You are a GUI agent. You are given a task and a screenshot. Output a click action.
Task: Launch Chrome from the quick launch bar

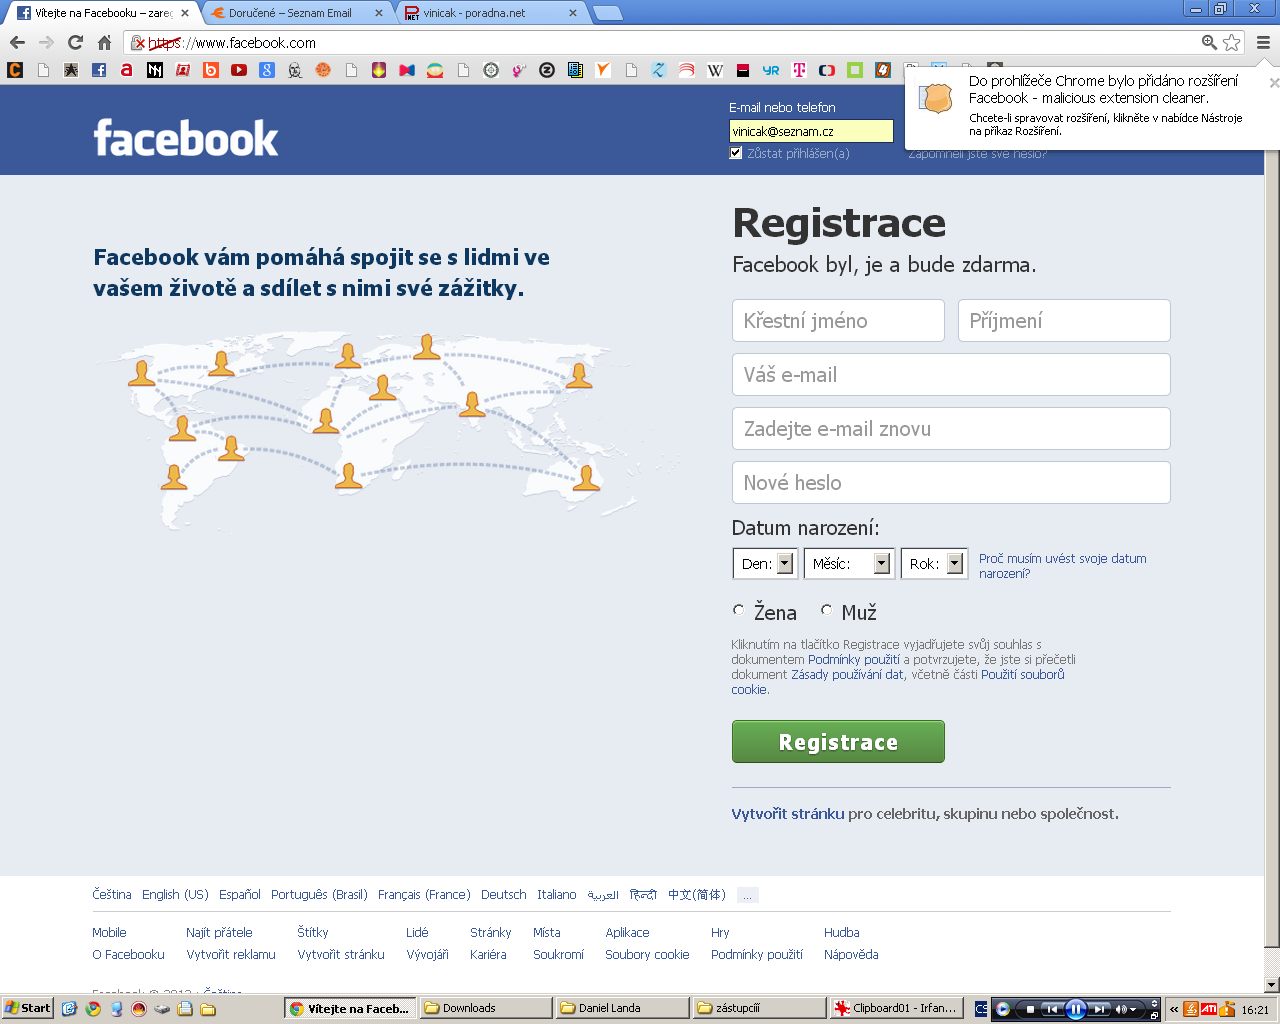[x=93, y=1009]
